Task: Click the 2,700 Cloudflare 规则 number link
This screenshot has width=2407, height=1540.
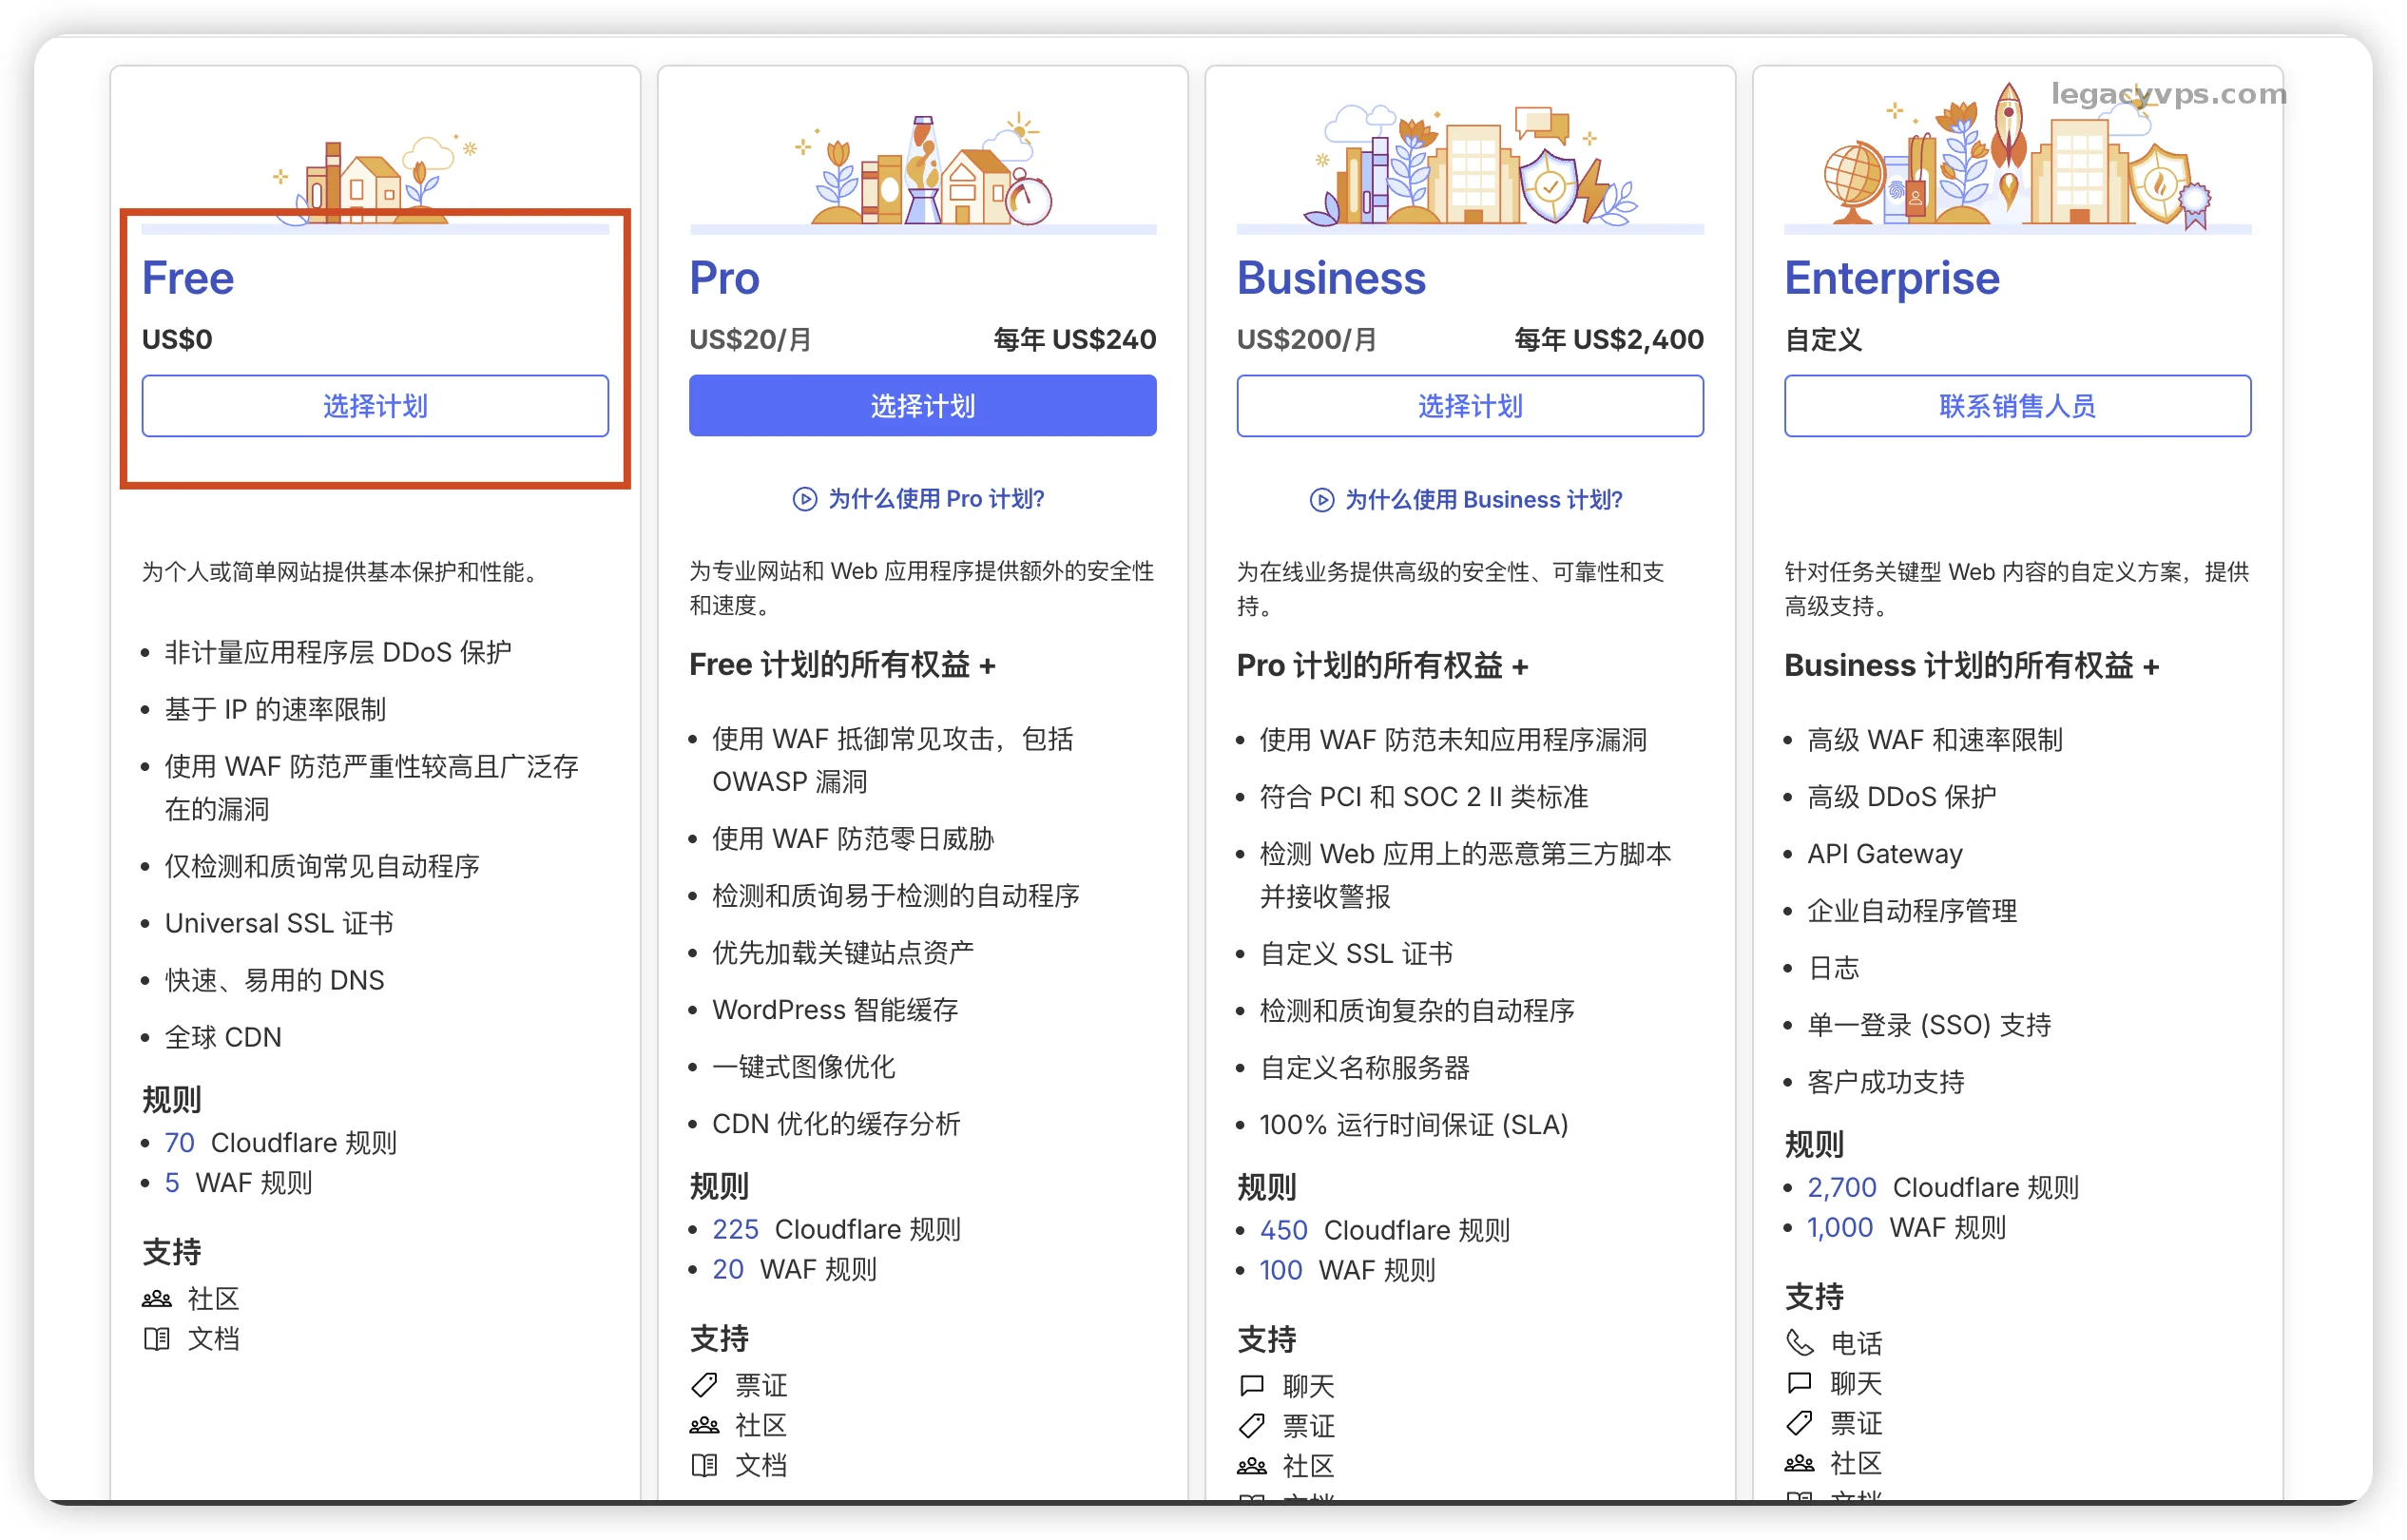Action: [1841, 1187]
